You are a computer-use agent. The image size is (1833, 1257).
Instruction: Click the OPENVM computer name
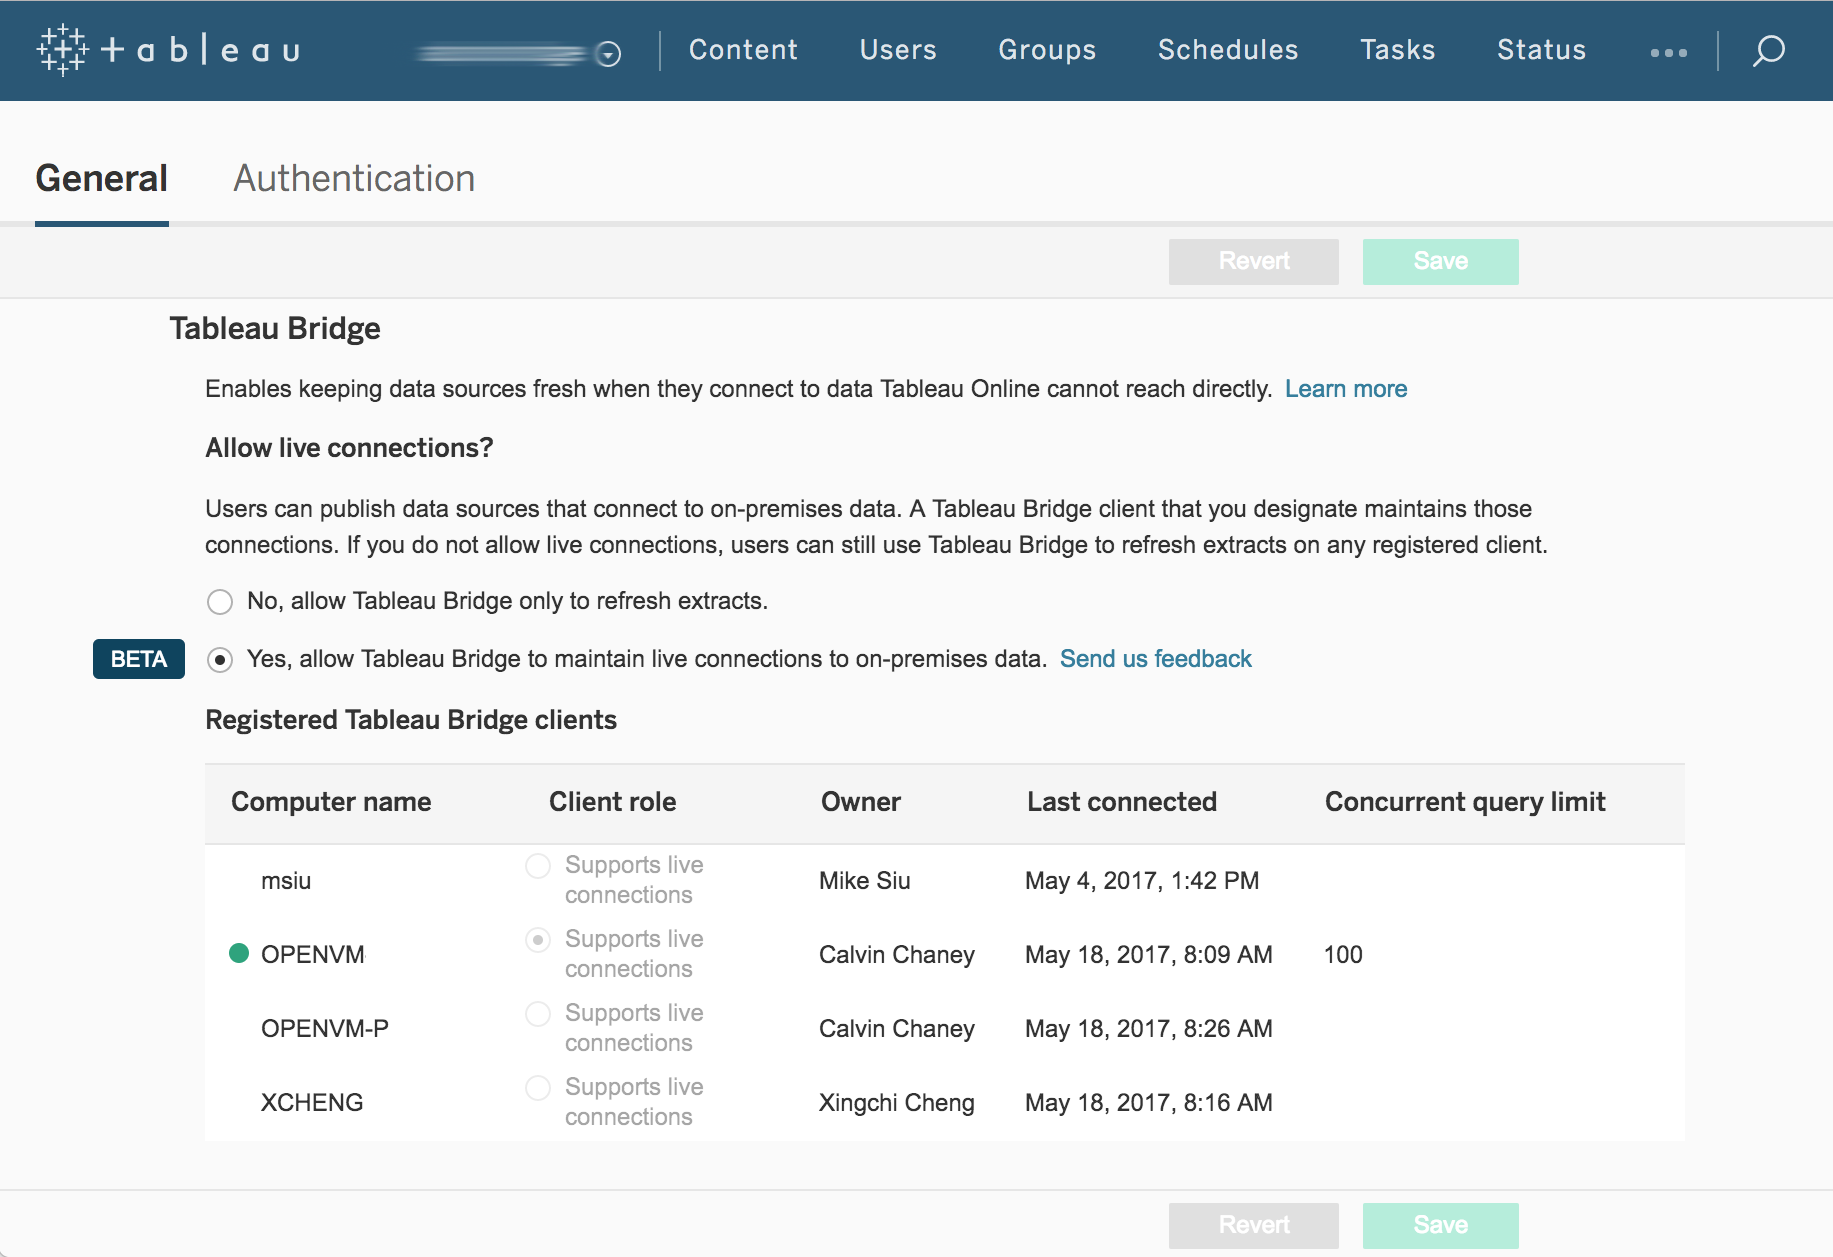pyautogui.click(x=313, y=955)
